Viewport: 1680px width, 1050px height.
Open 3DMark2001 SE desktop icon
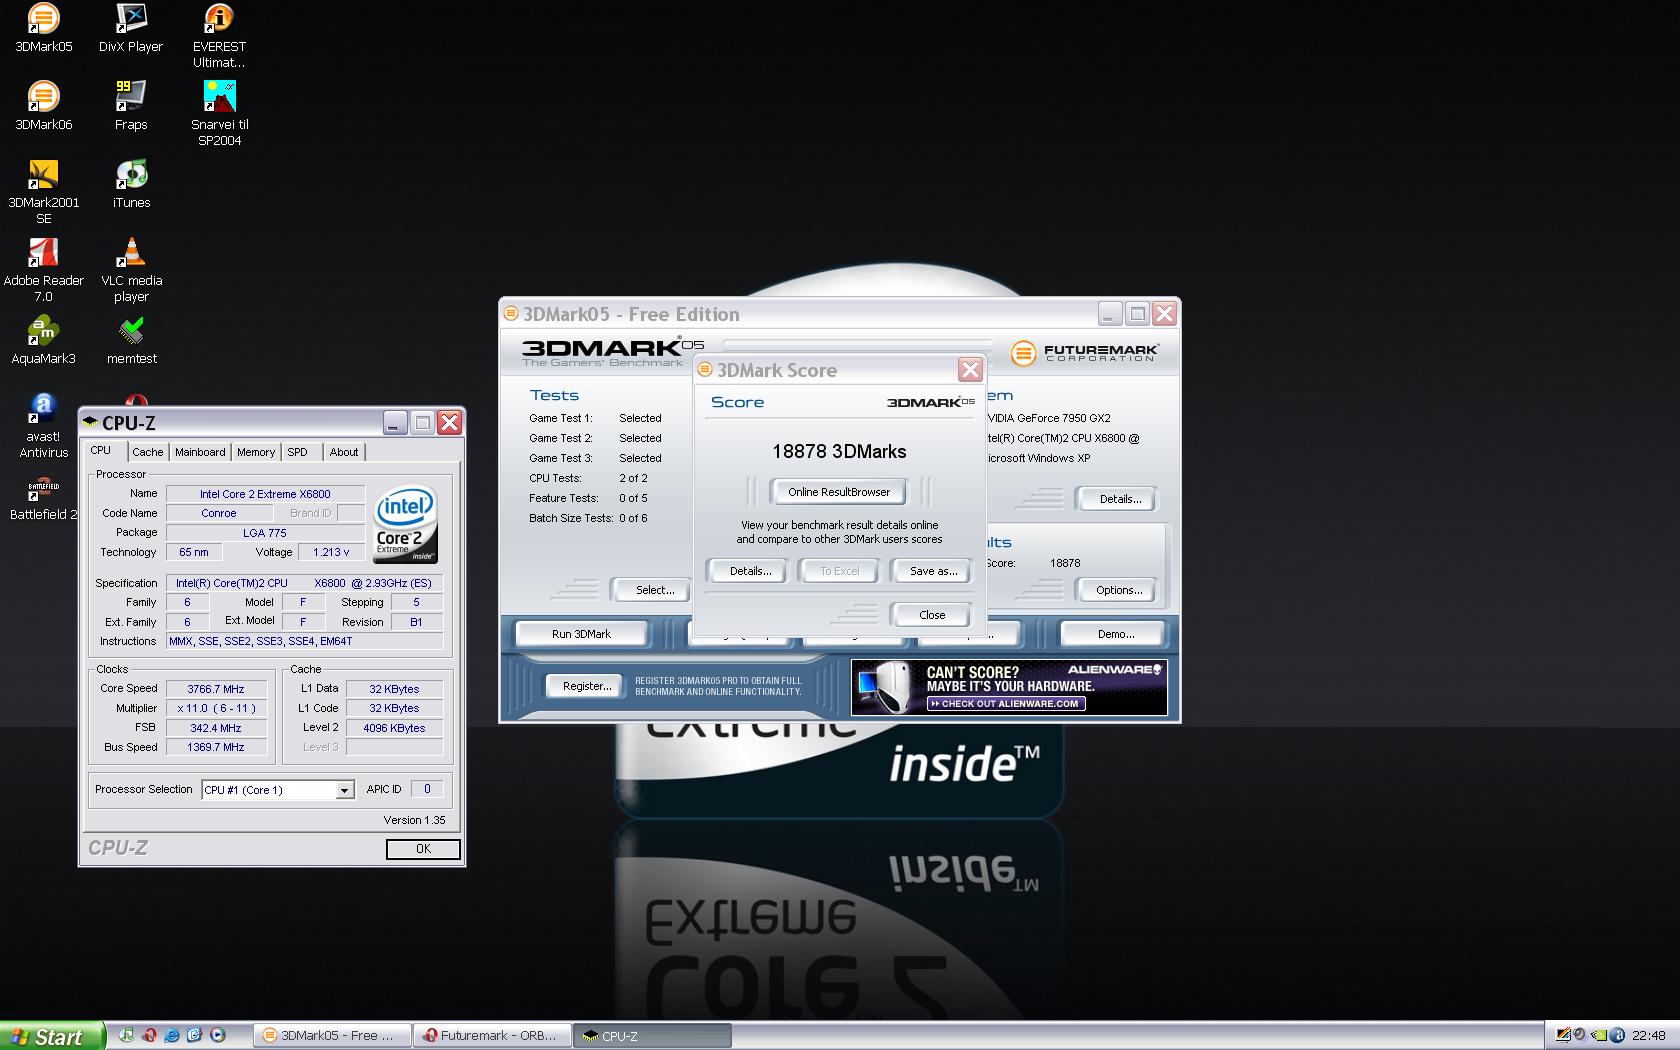43,192
